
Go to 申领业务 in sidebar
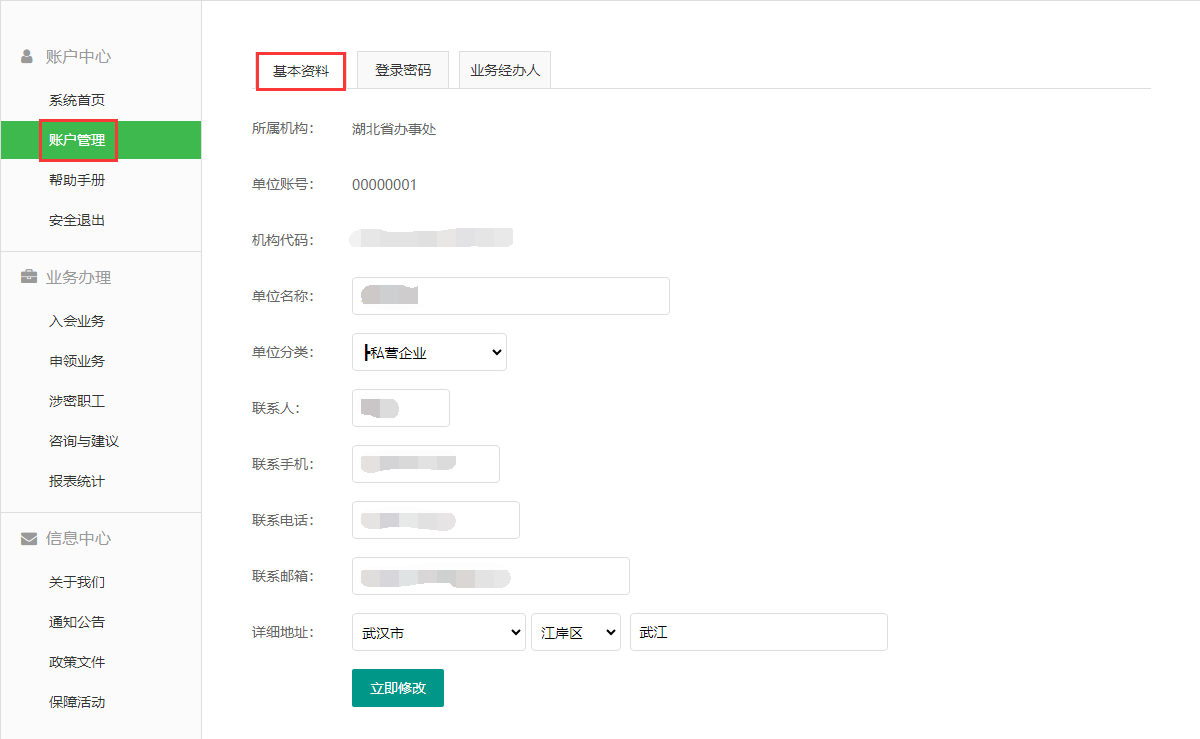(x=77, y=361)
